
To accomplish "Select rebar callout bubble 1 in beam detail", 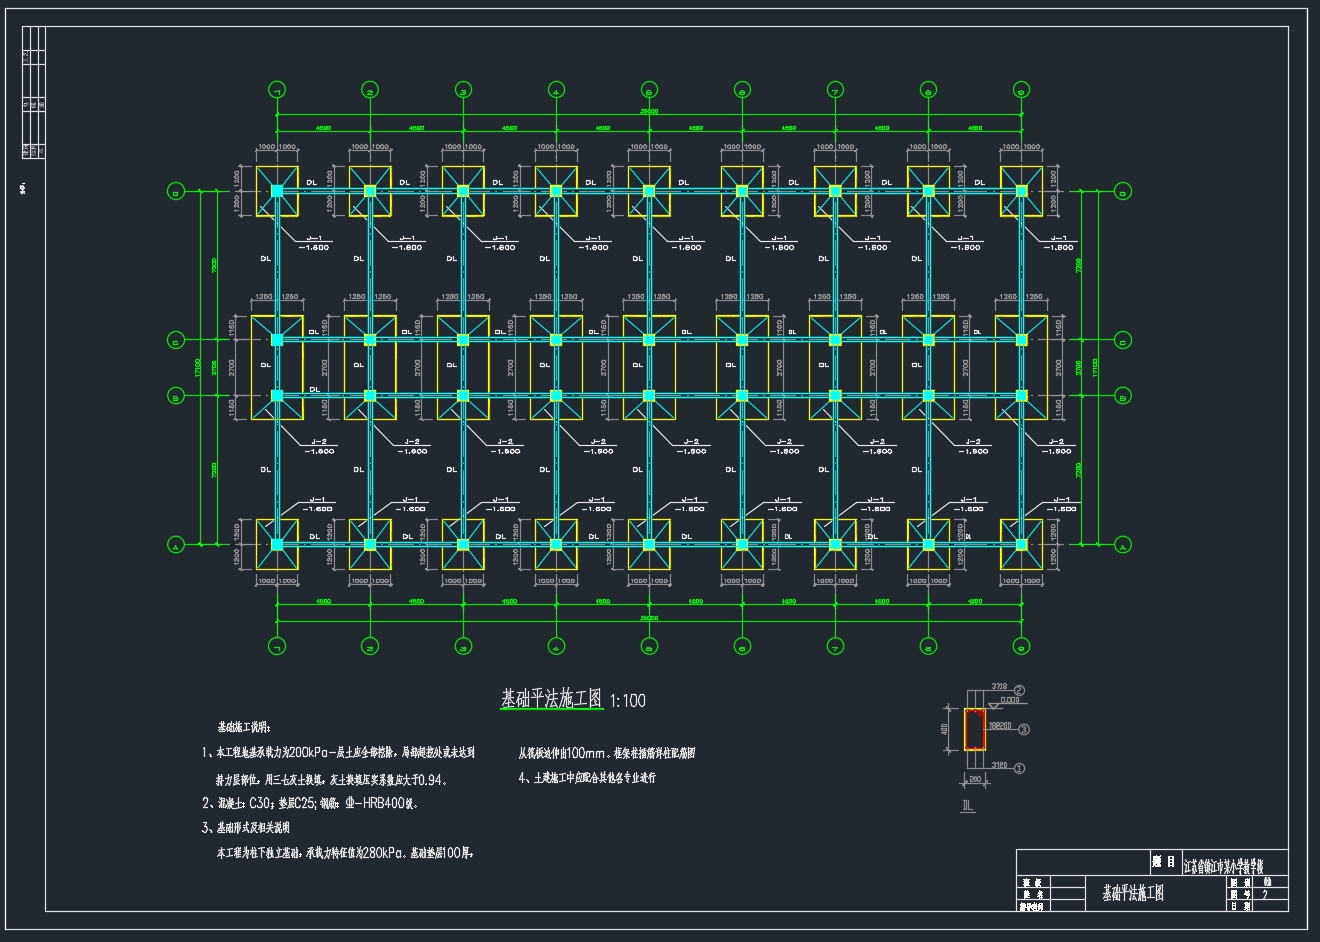I will [x=1019, y=769].
